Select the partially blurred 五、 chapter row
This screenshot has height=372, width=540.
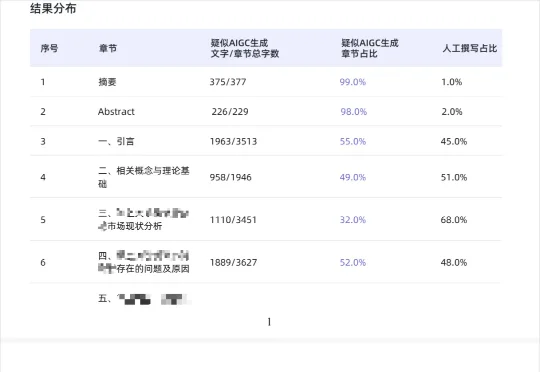coord(144,299)
